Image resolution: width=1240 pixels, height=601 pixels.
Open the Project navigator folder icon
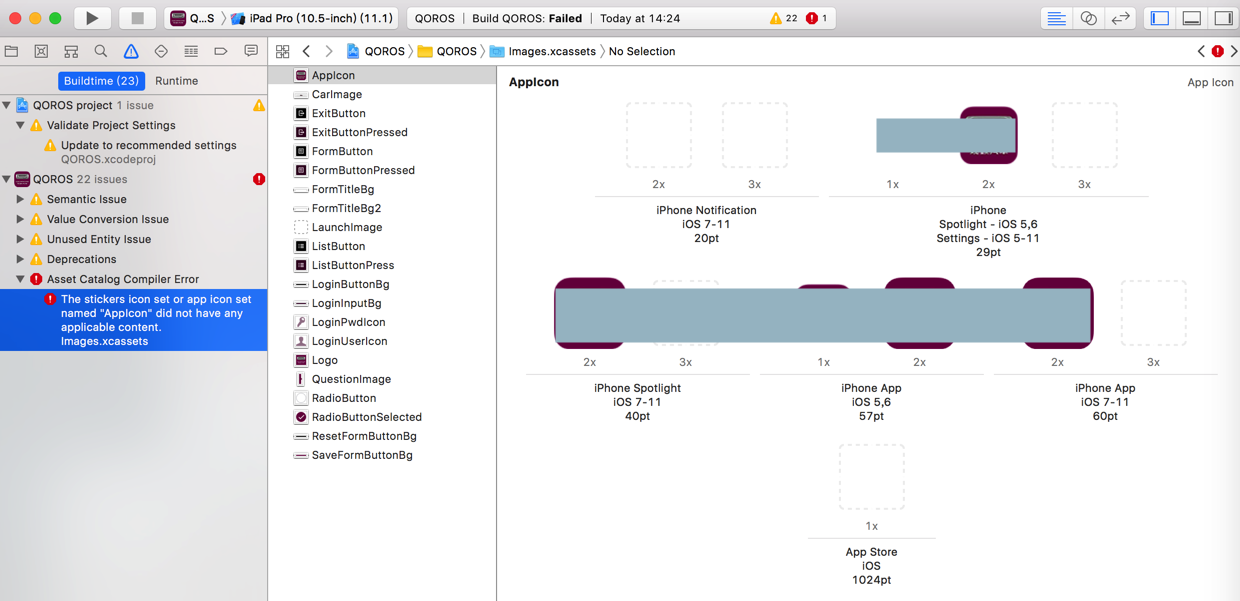pyautogui.click(x=12, y=51)
